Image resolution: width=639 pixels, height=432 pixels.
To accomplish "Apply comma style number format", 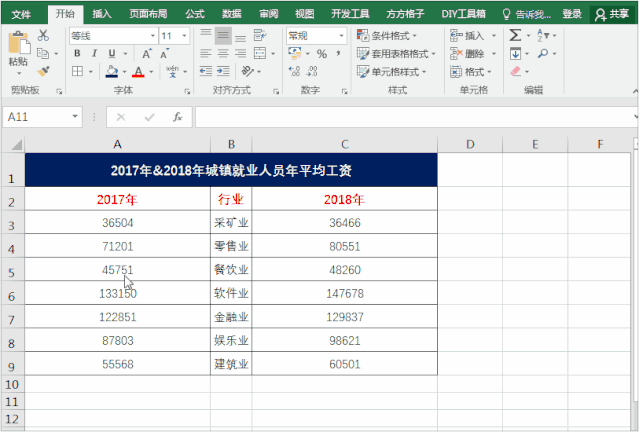I will 338,53.
